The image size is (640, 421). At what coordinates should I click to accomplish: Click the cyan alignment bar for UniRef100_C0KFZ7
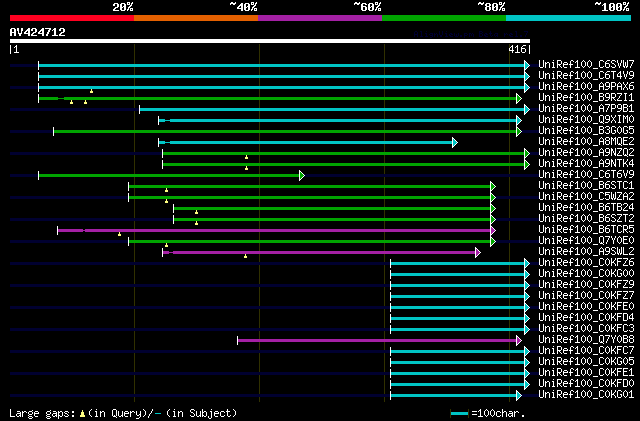tap(458, 296)
